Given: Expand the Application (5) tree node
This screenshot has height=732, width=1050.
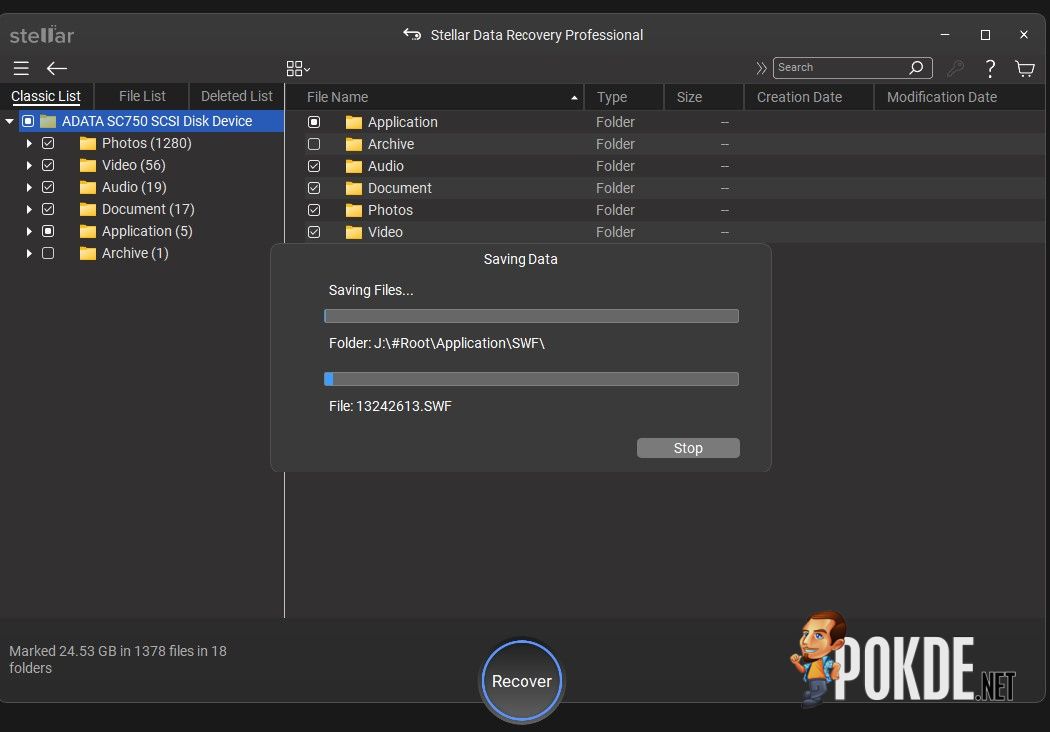Looking at the screenshot, I should pyautogui.click(x=29, y=232).
